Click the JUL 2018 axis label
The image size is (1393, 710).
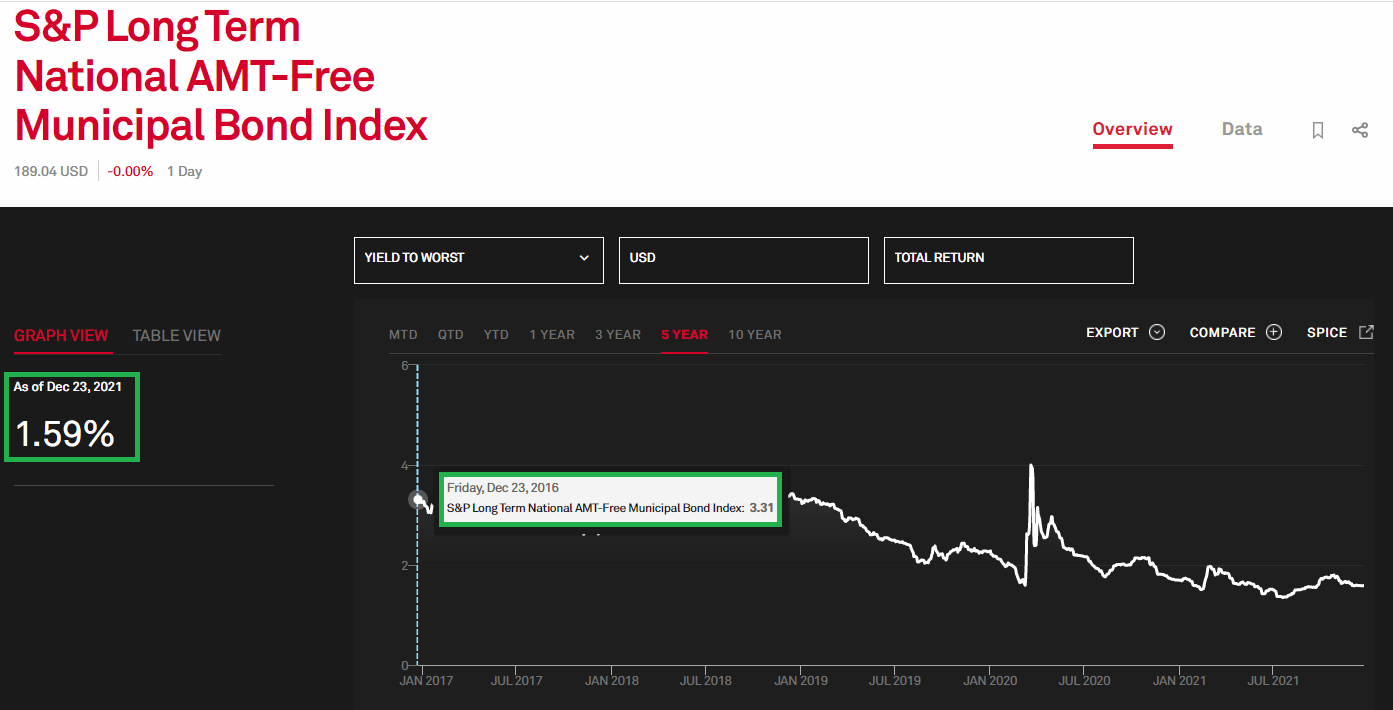pyautogui.click(x=705, y=680)
